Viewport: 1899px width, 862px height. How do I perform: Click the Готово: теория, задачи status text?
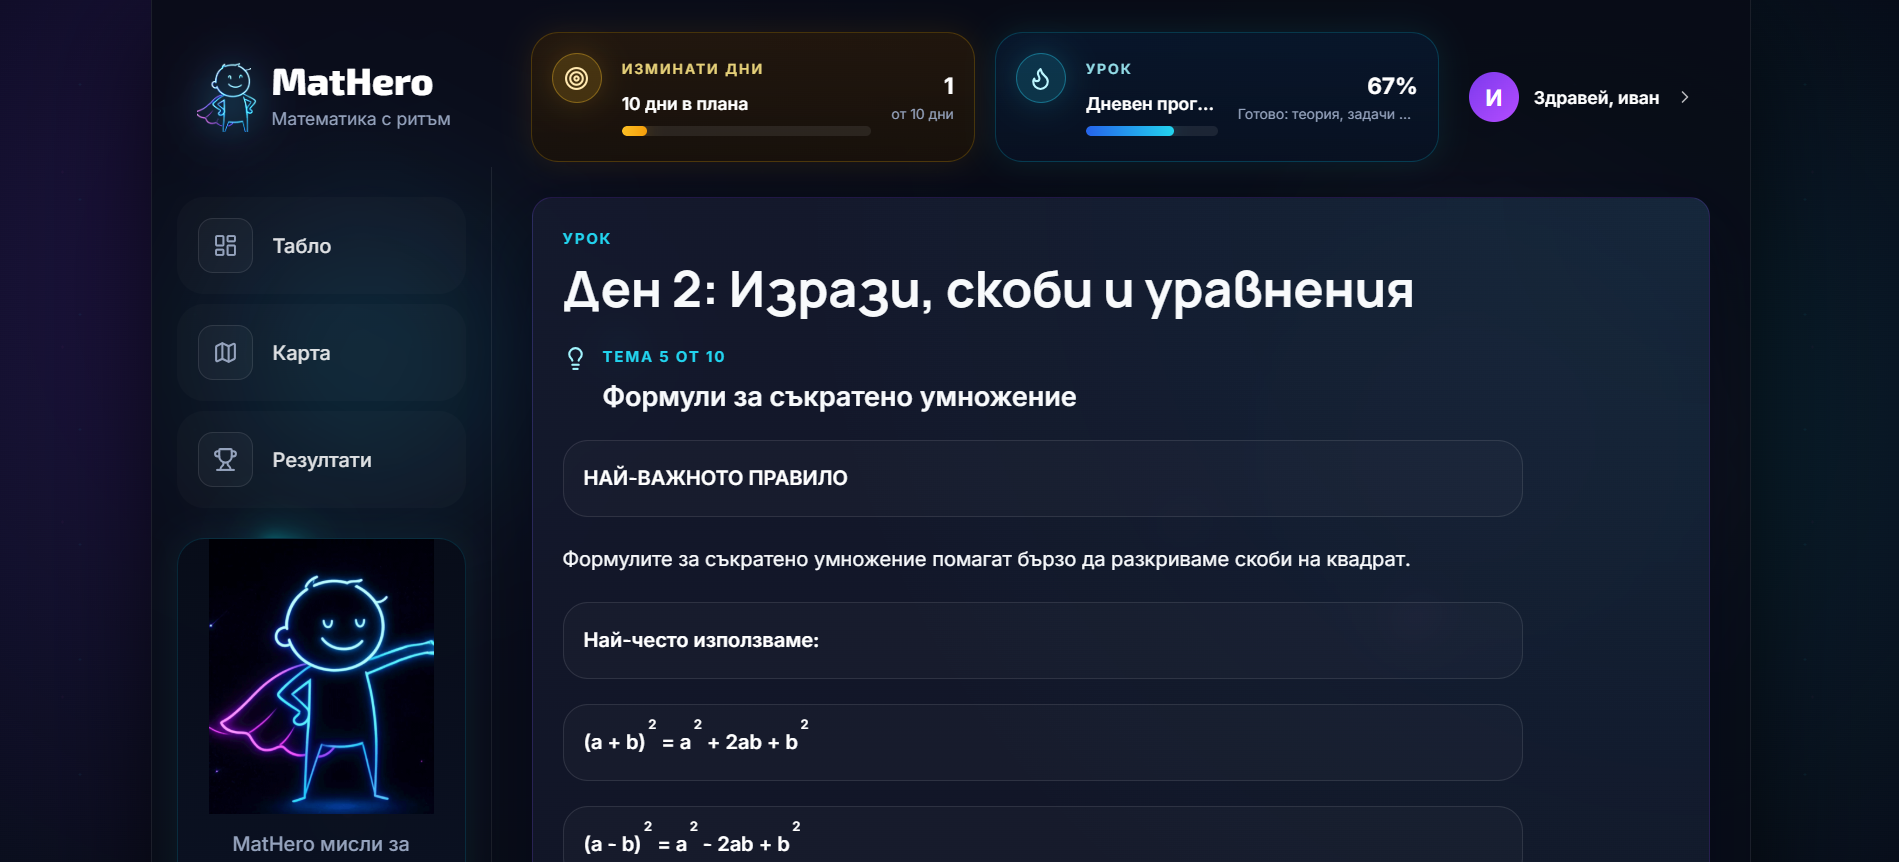1324,114
